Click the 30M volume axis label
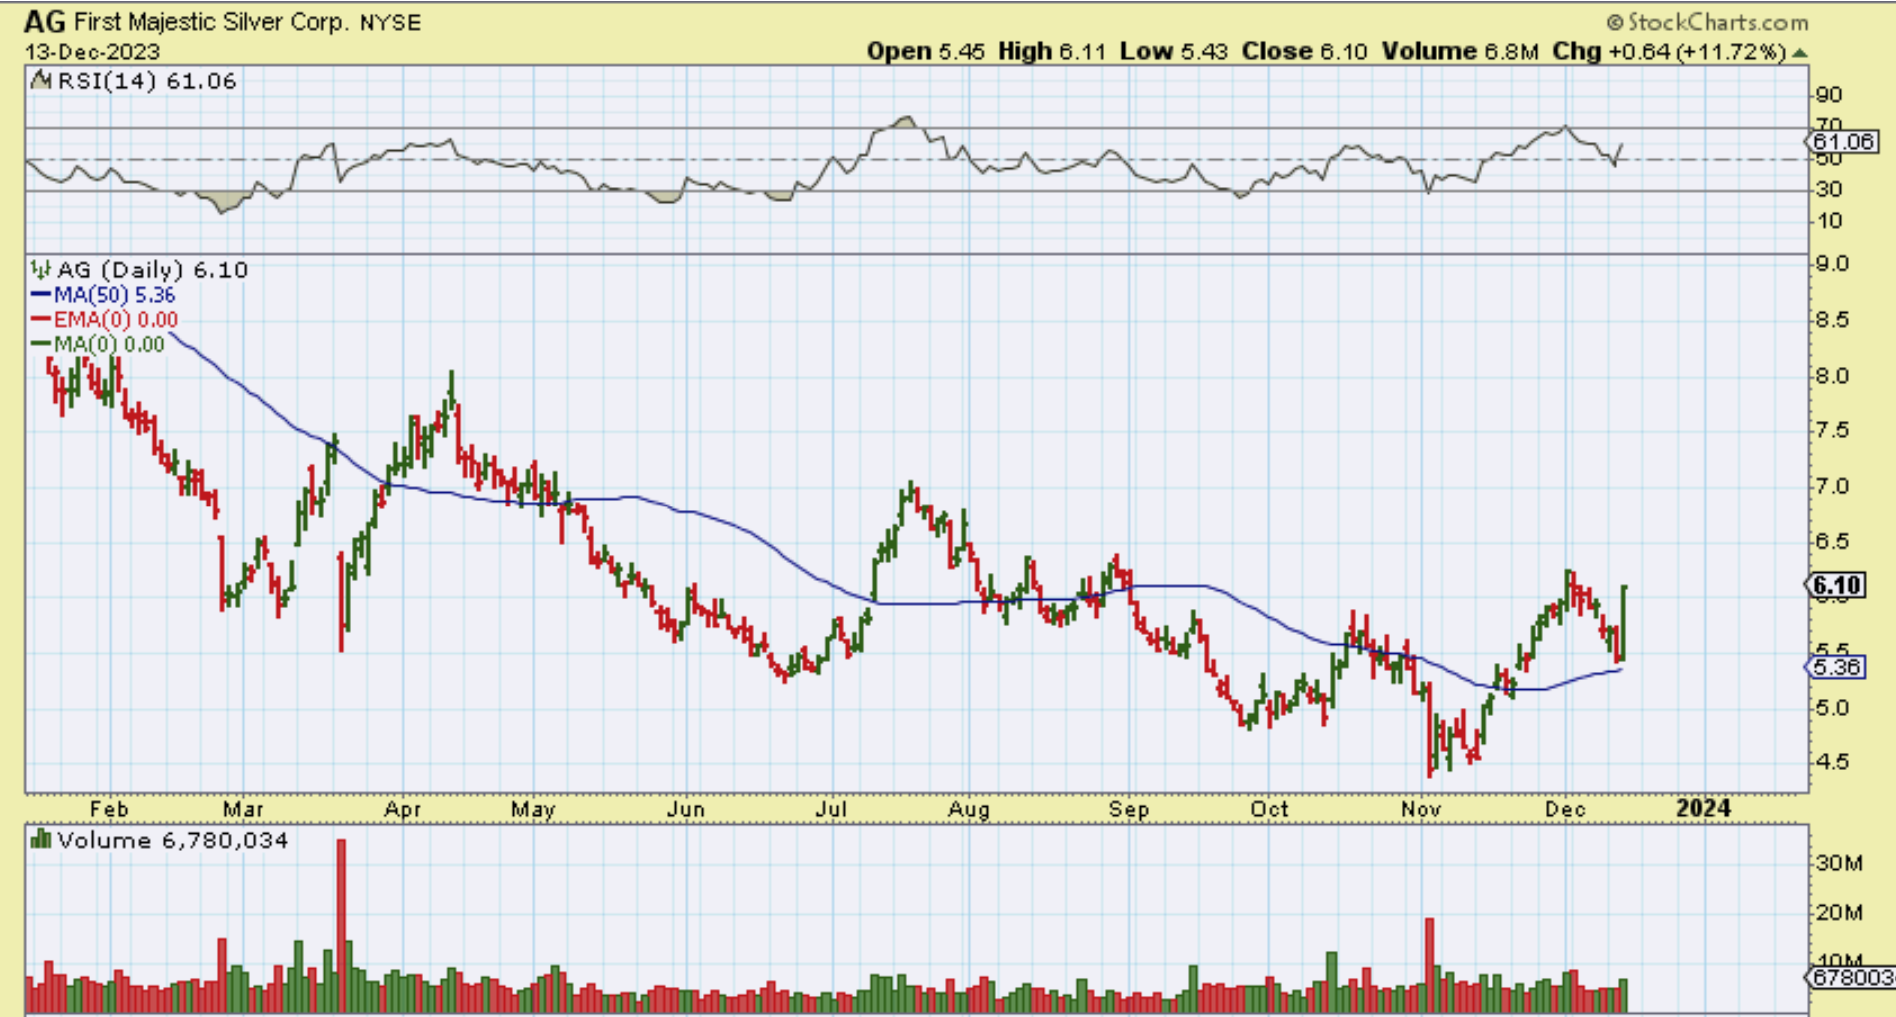 click(x=1838, y=863)
